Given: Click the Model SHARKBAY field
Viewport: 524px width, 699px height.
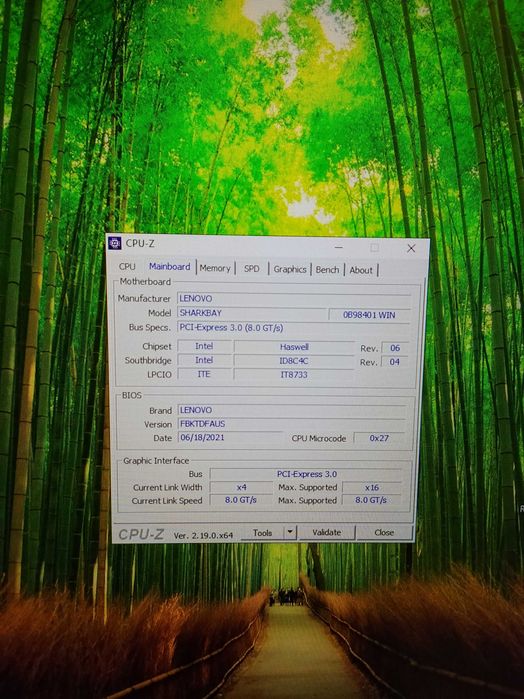Looking at the screenshot, I should (x=252, y=313).
